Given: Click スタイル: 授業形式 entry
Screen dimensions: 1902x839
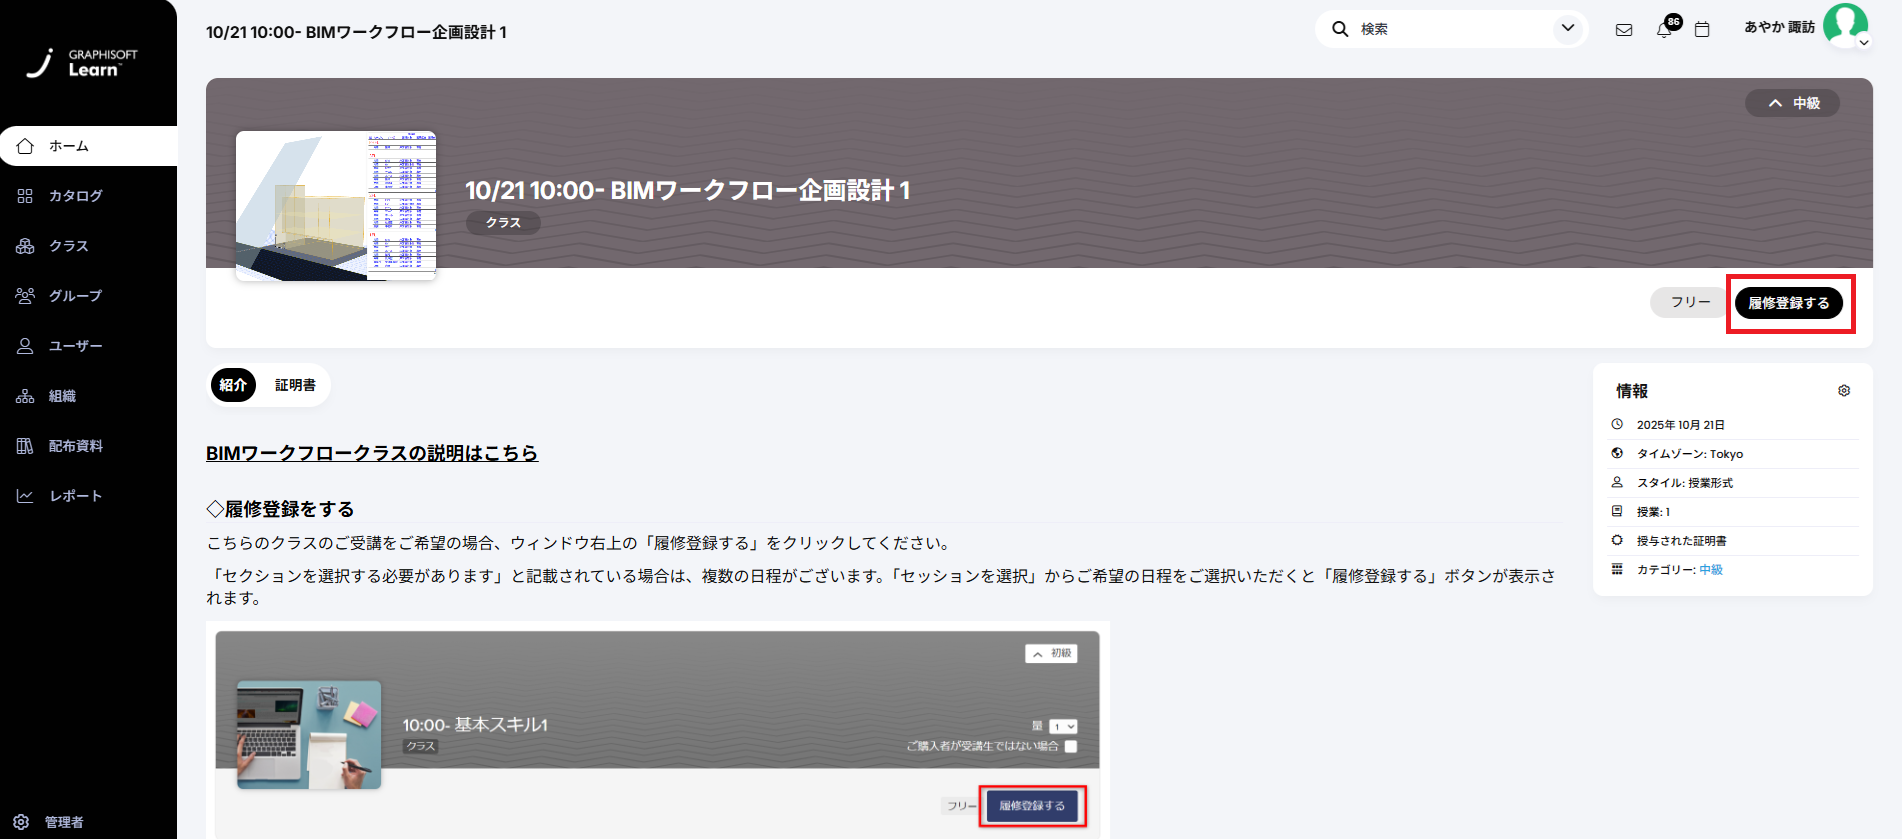Looking at the screenshot, I should [1684, 483].
